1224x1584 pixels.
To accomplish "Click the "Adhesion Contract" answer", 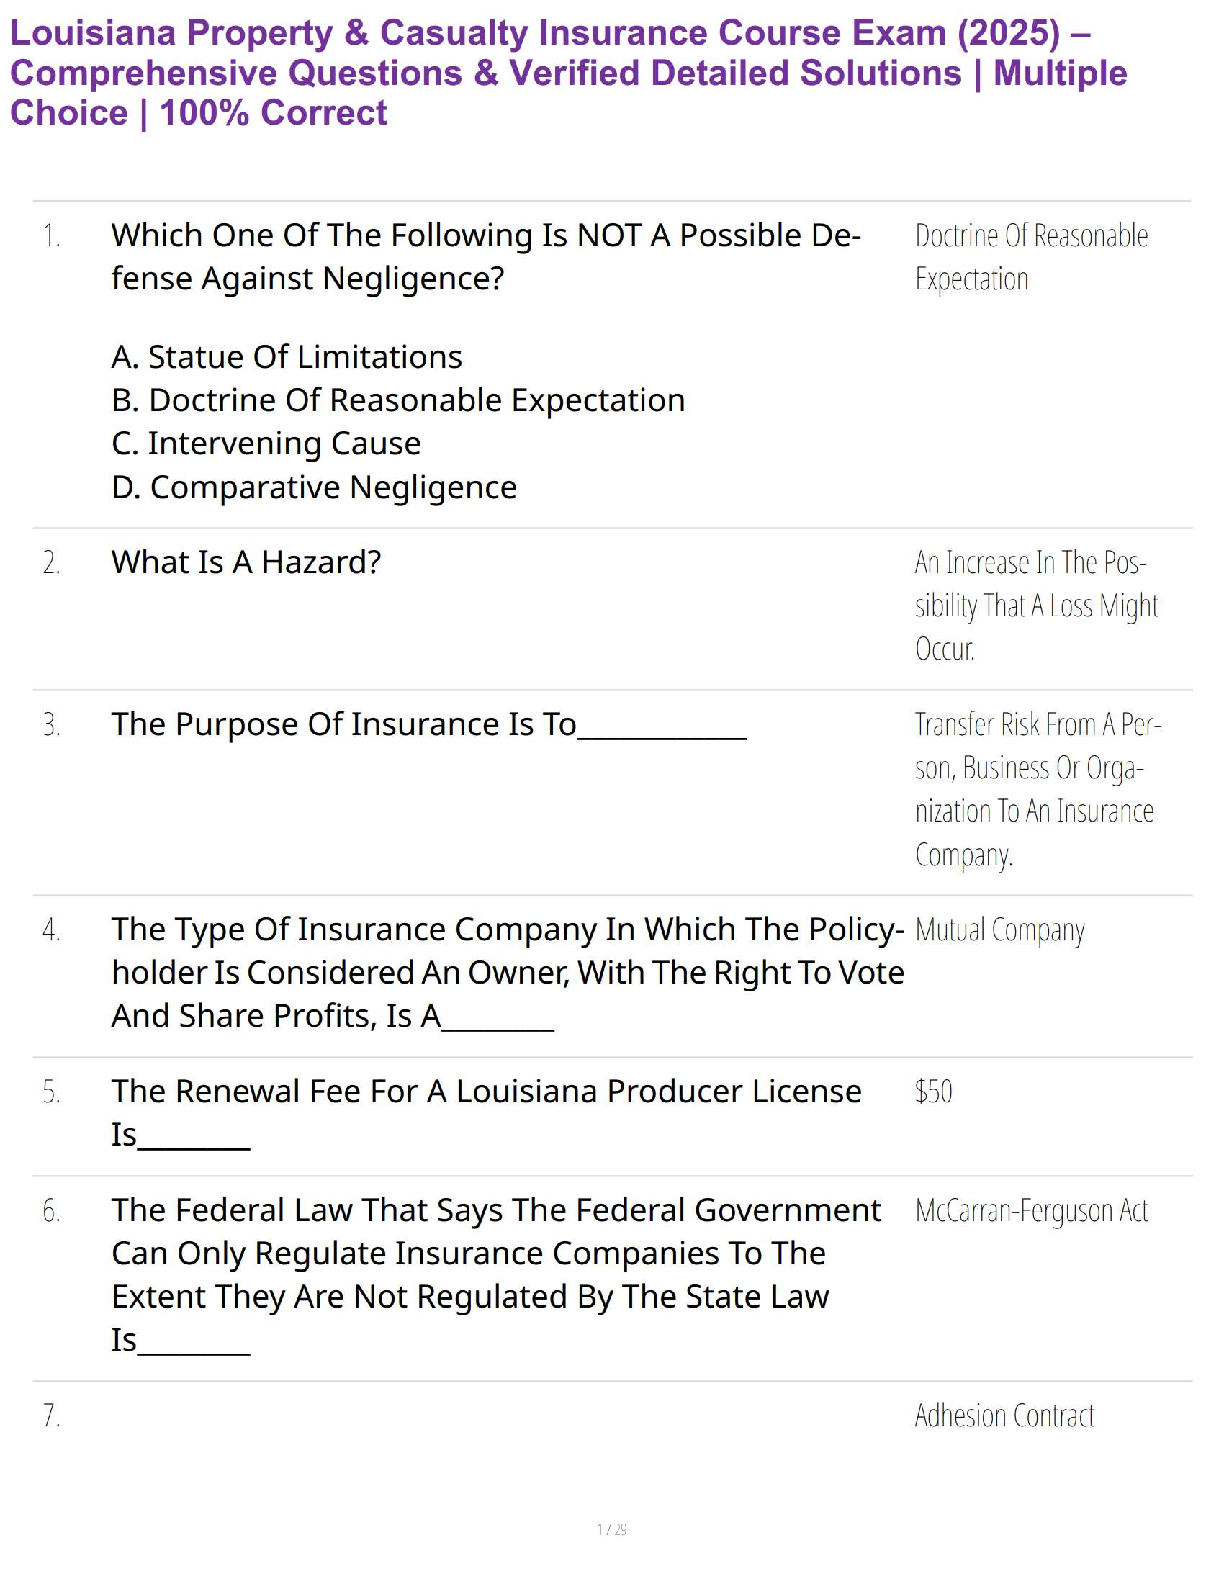I will point(1004,1416).
